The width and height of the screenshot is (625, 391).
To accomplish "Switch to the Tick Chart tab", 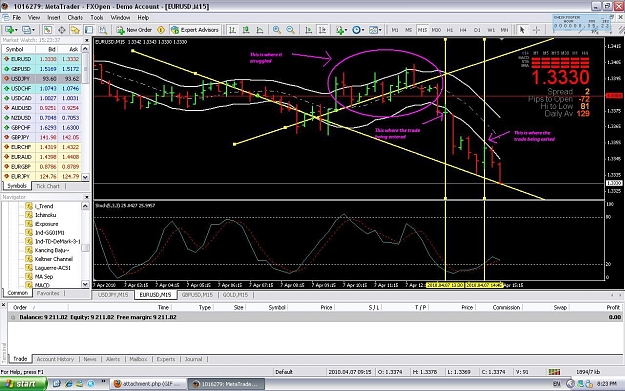I will tap(48, 186).
